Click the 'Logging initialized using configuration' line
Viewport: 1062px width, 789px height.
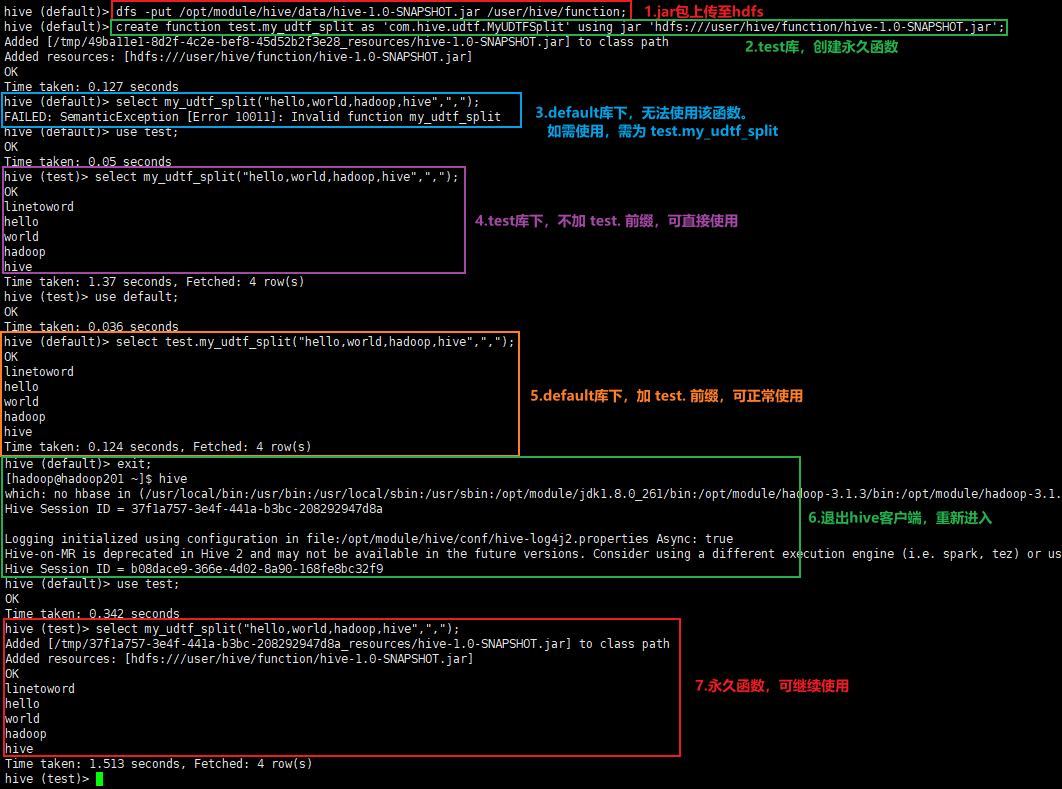(x=369, y=539)
